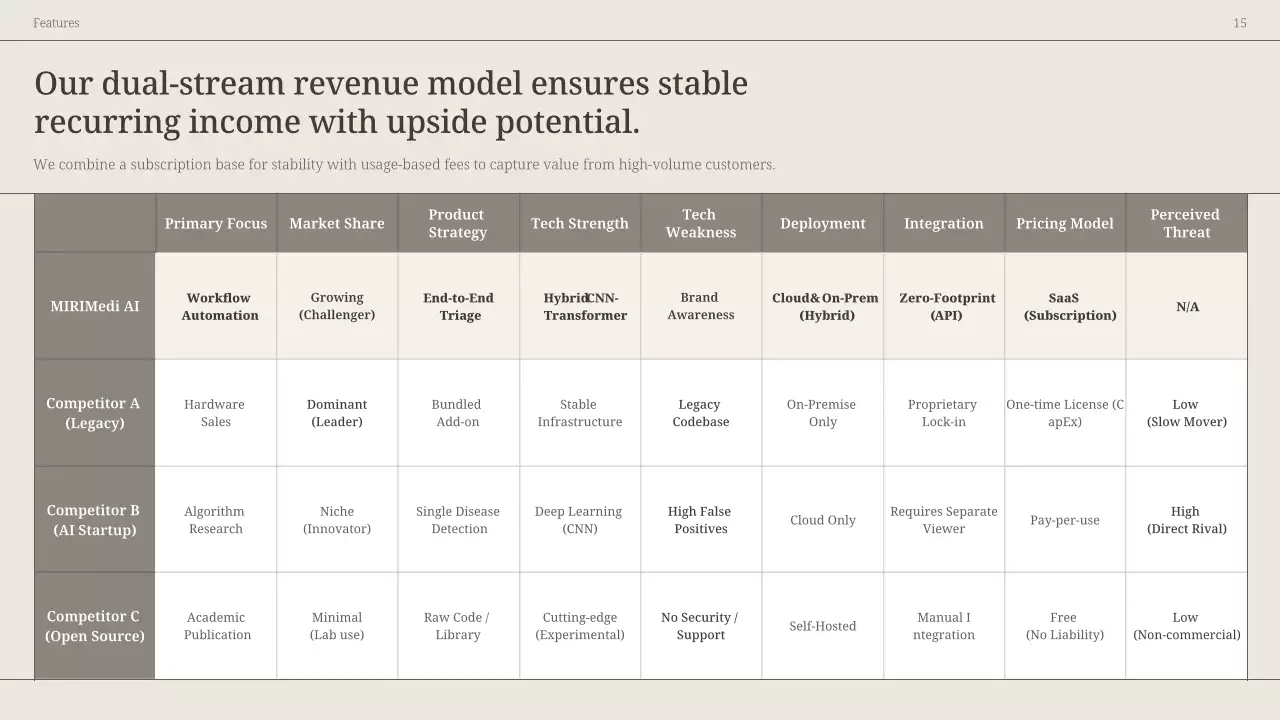Click the "Market Share" column header
The height and width of the screenshot is (720, 1280).
[337, 223]
